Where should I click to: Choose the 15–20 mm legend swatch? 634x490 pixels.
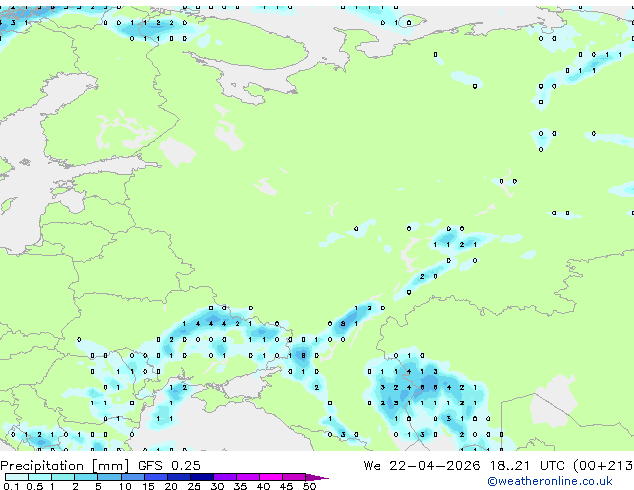[x=156, y=477]
